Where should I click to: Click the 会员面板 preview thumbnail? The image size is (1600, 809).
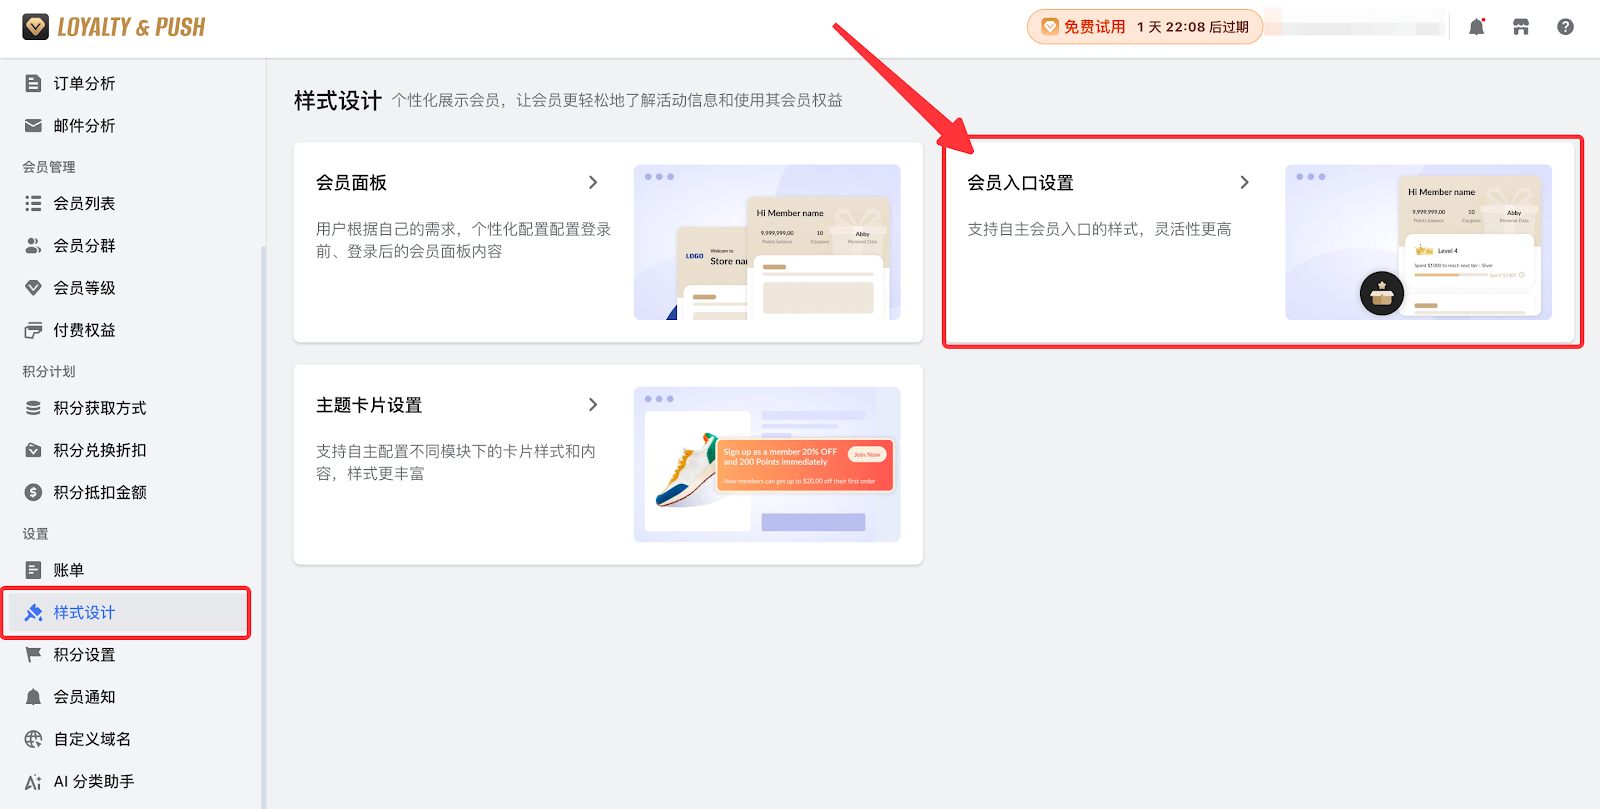(767, 242)
